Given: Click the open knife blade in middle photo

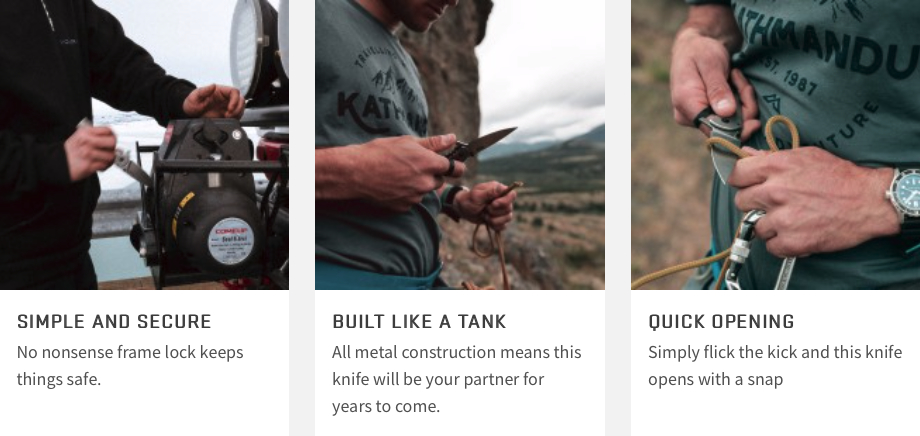Looking at the screenshot, I should 491,140.
